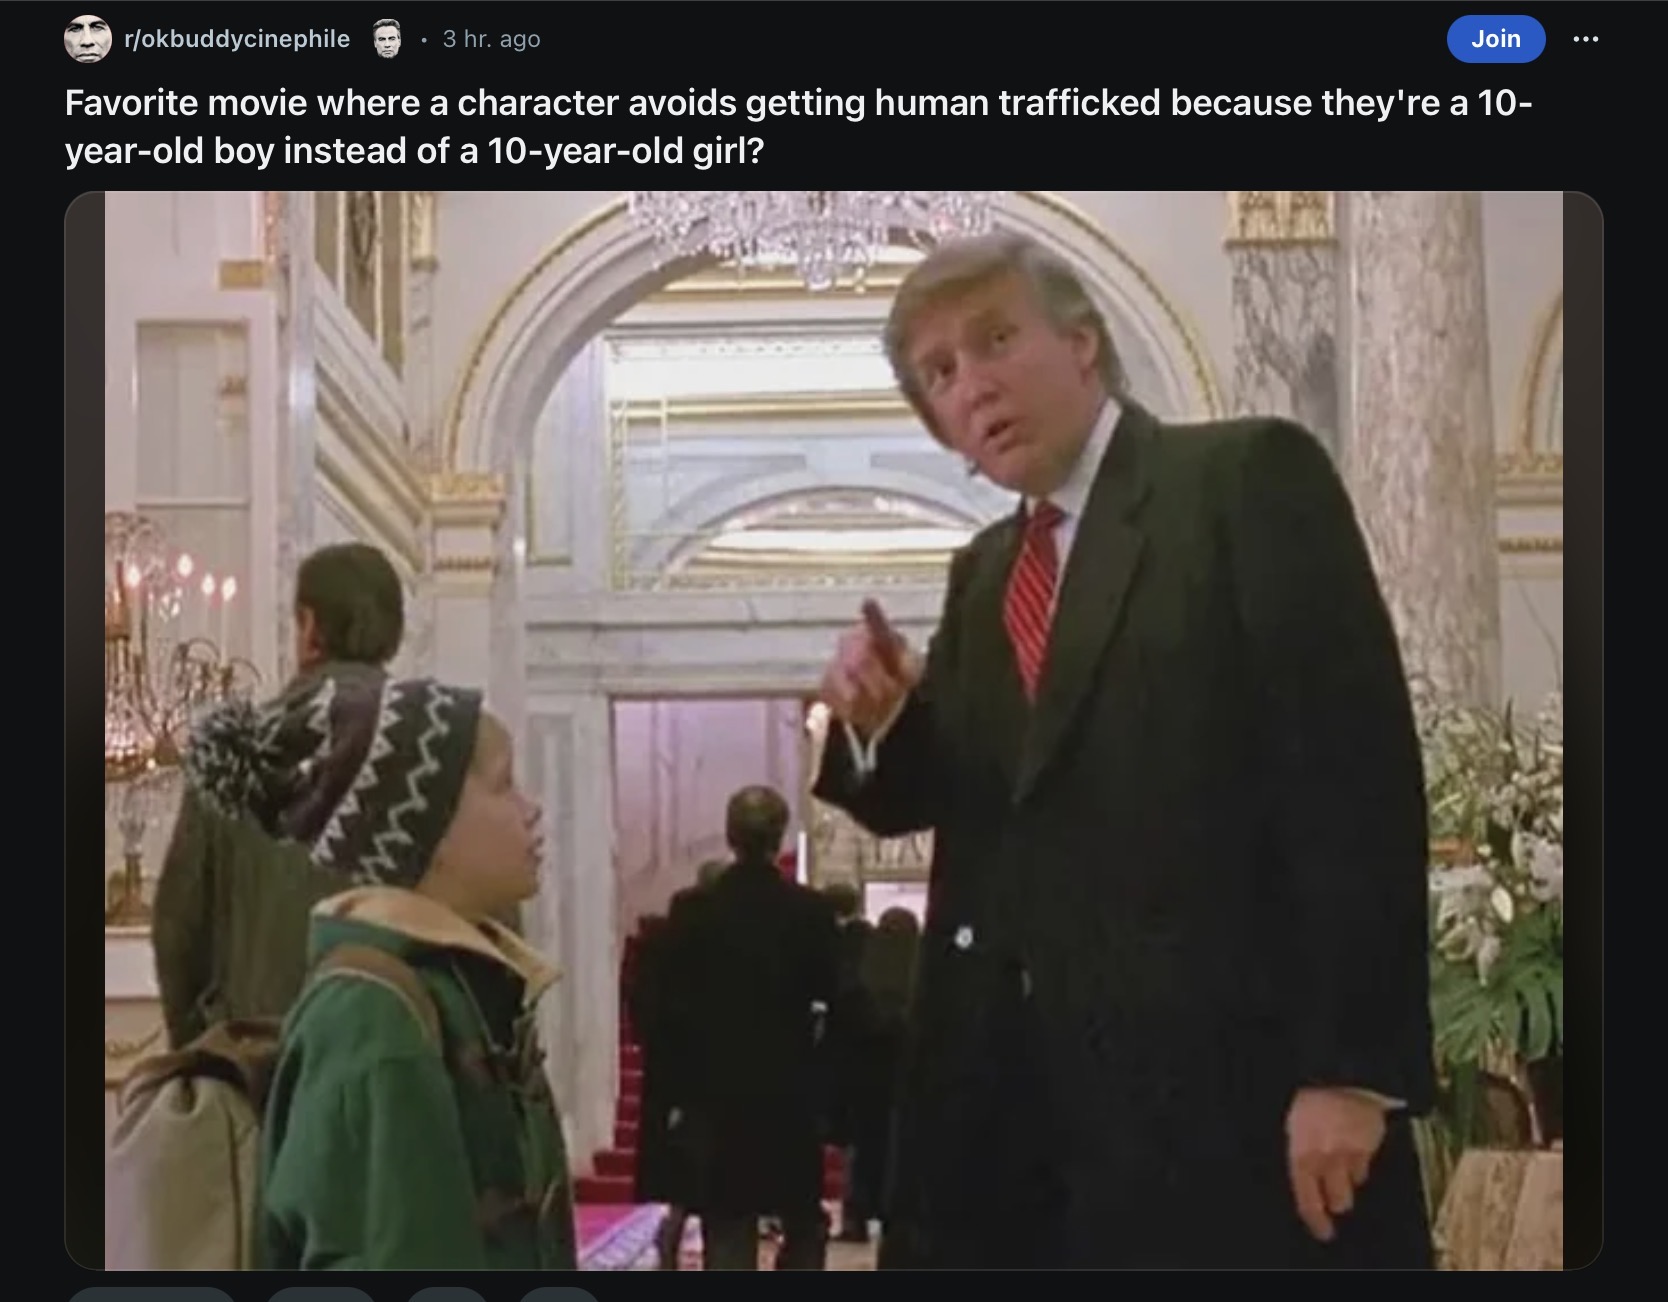
Task: Open the three-dot post options menu
Action: (x=1586, y=39)
